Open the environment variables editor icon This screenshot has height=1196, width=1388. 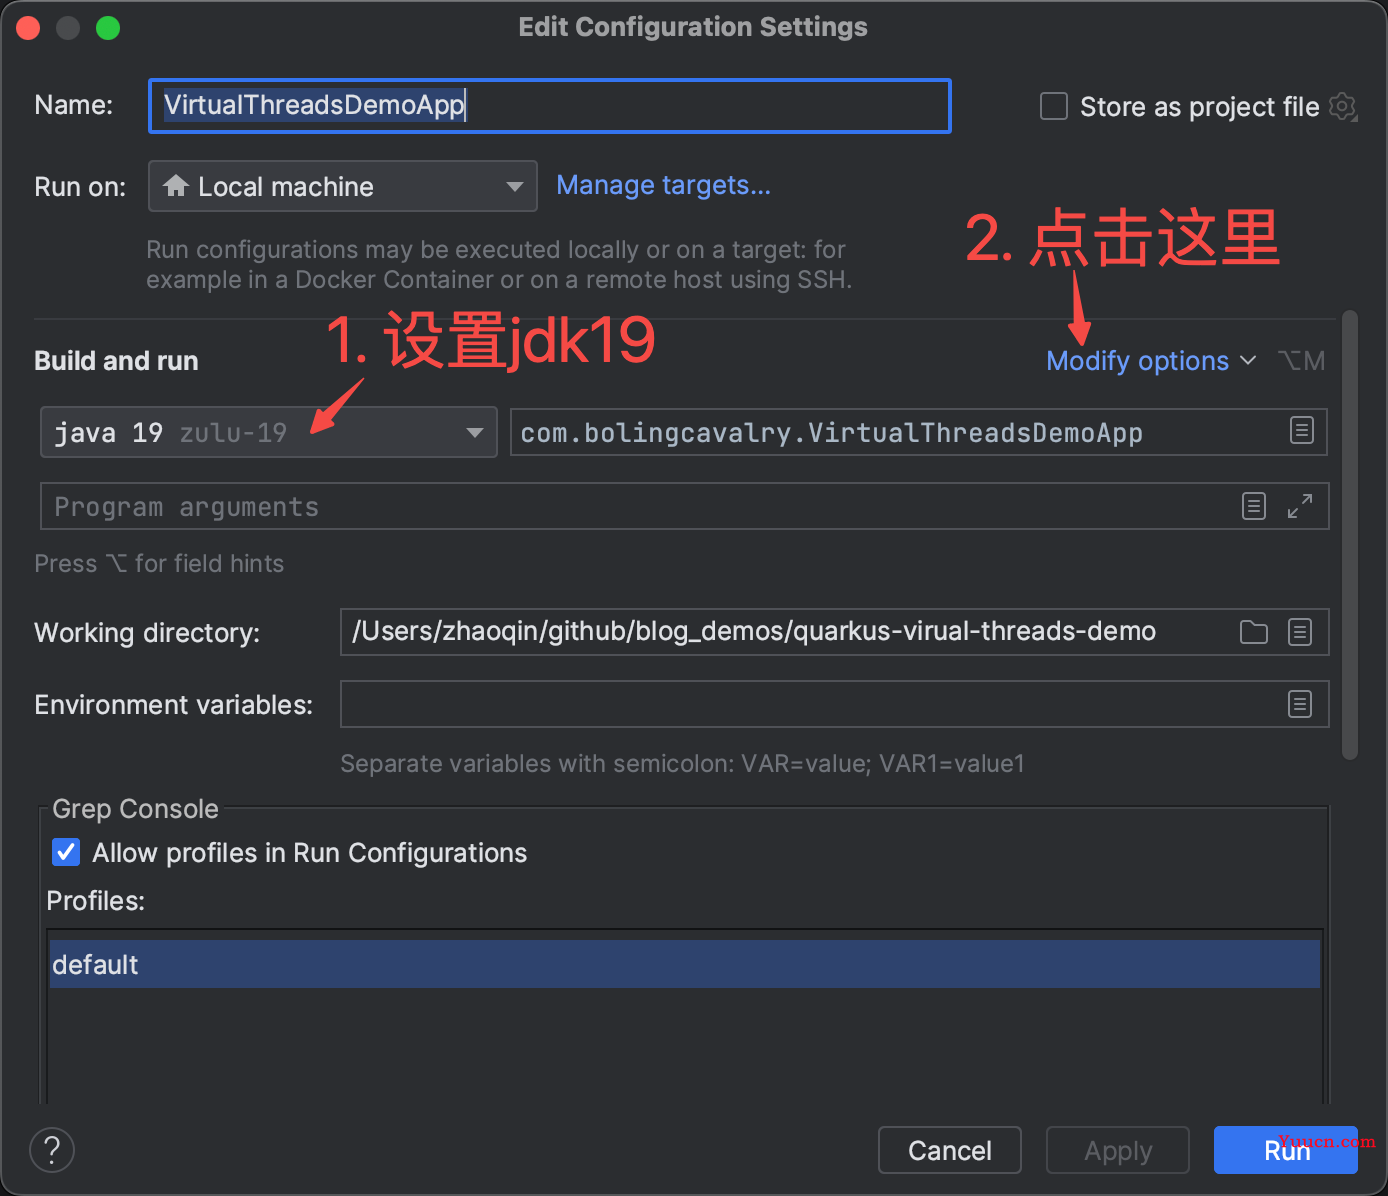coord(1300,704)
